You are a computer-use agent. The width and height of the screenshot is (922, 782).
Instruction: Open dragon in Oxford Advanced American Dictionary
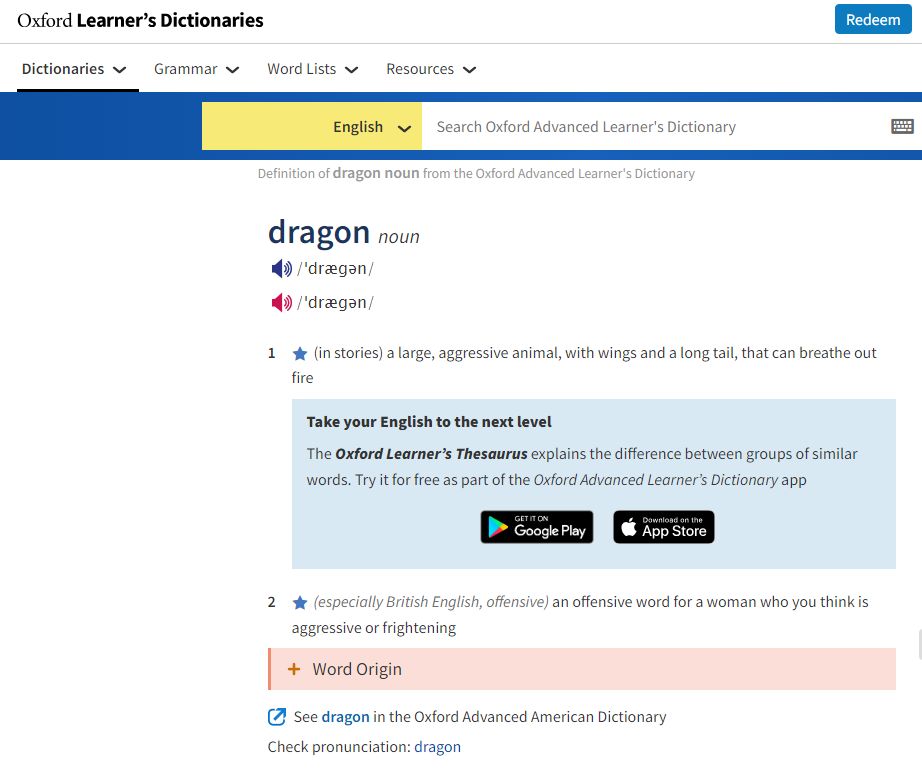[x=346, y=717]
